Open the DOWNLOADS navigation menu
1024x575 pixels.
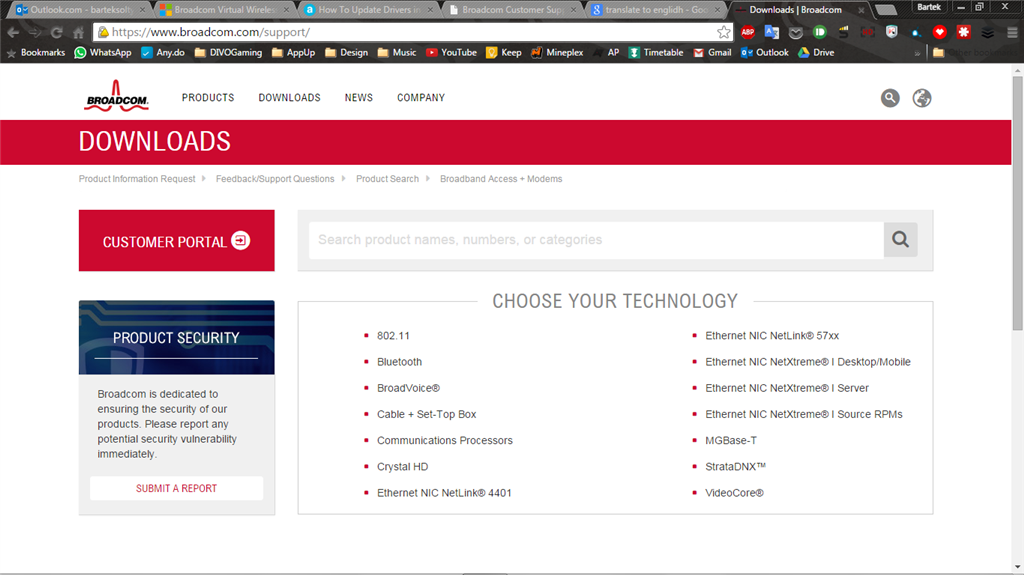click(289, 97)
